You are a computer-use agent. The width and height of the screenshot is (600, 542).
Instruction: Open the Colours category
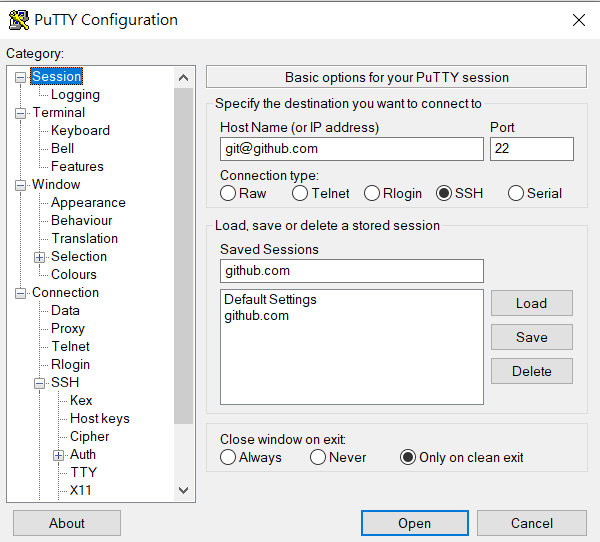(74, 274)
